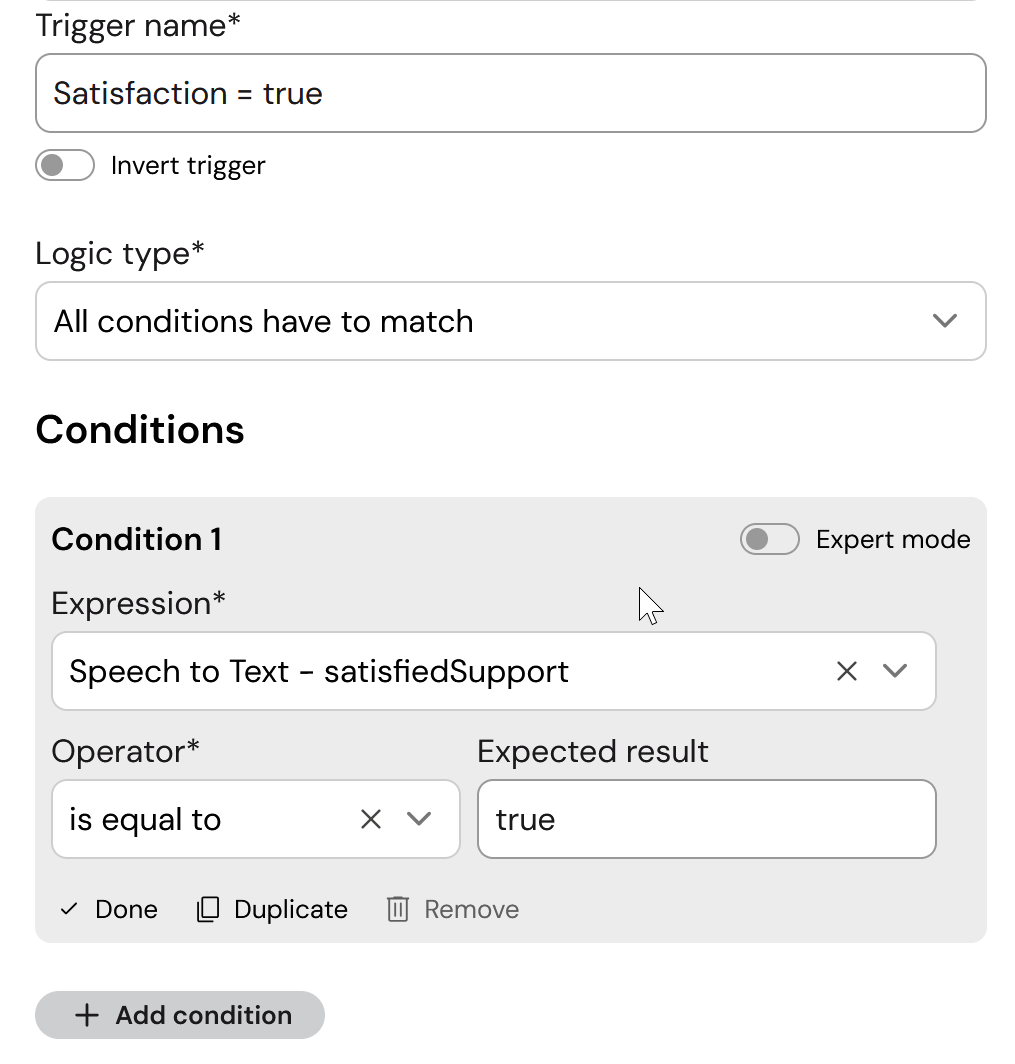
Task: Click the 'is equal to' operator value
Action: (145, 819)
